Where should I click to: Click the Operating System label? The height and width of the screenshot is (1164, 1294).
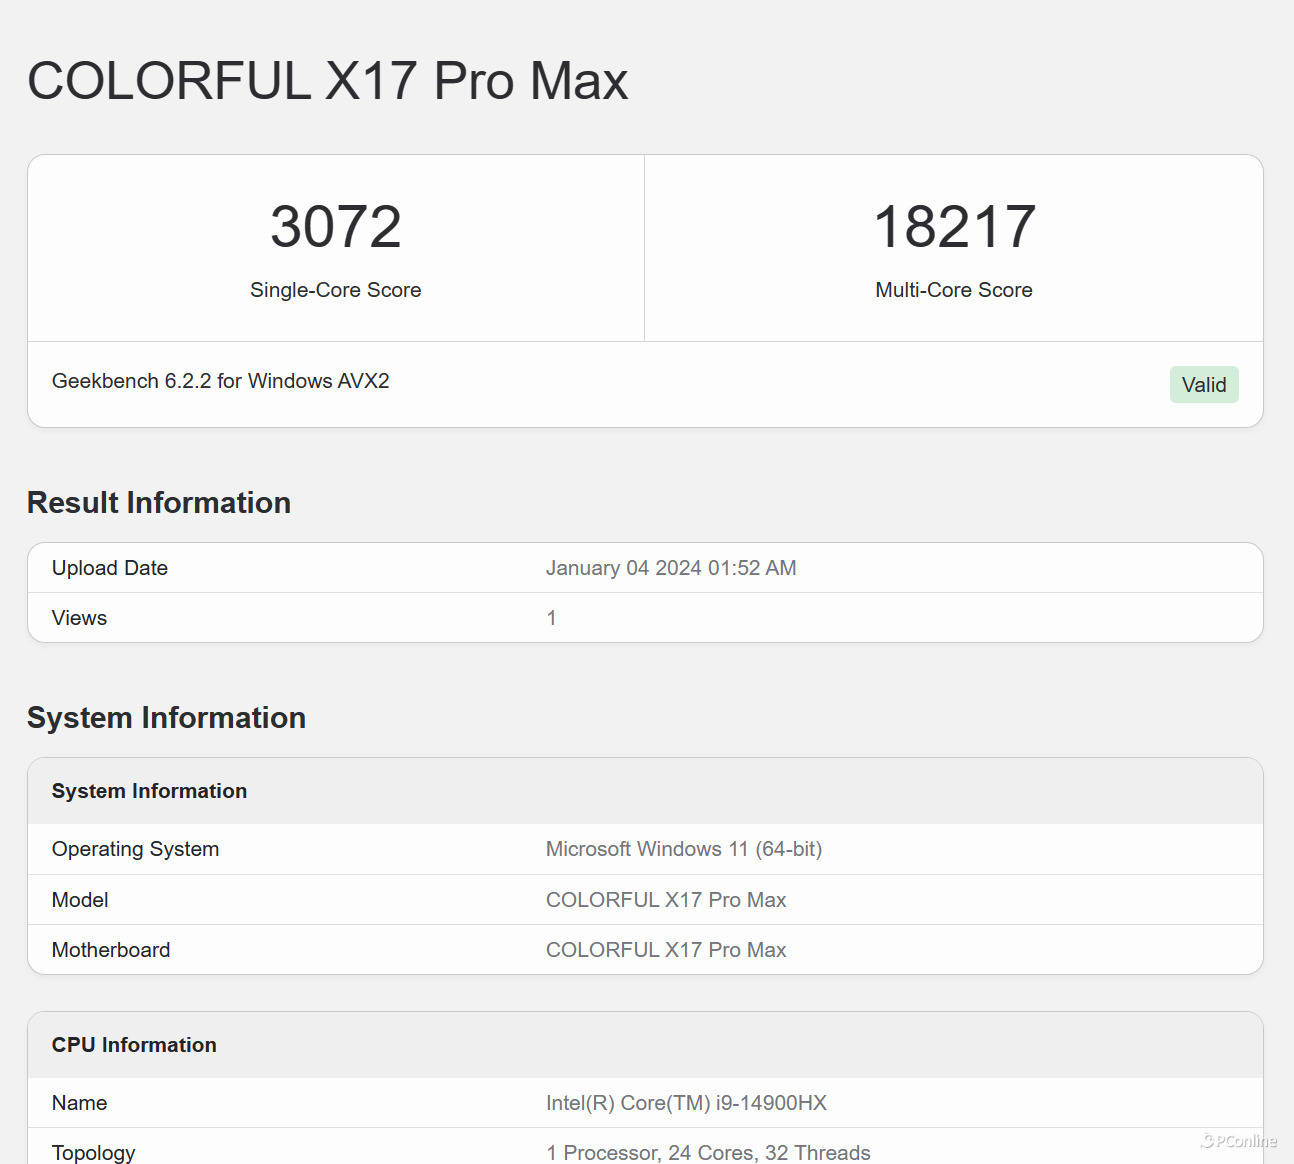(135, 849)
